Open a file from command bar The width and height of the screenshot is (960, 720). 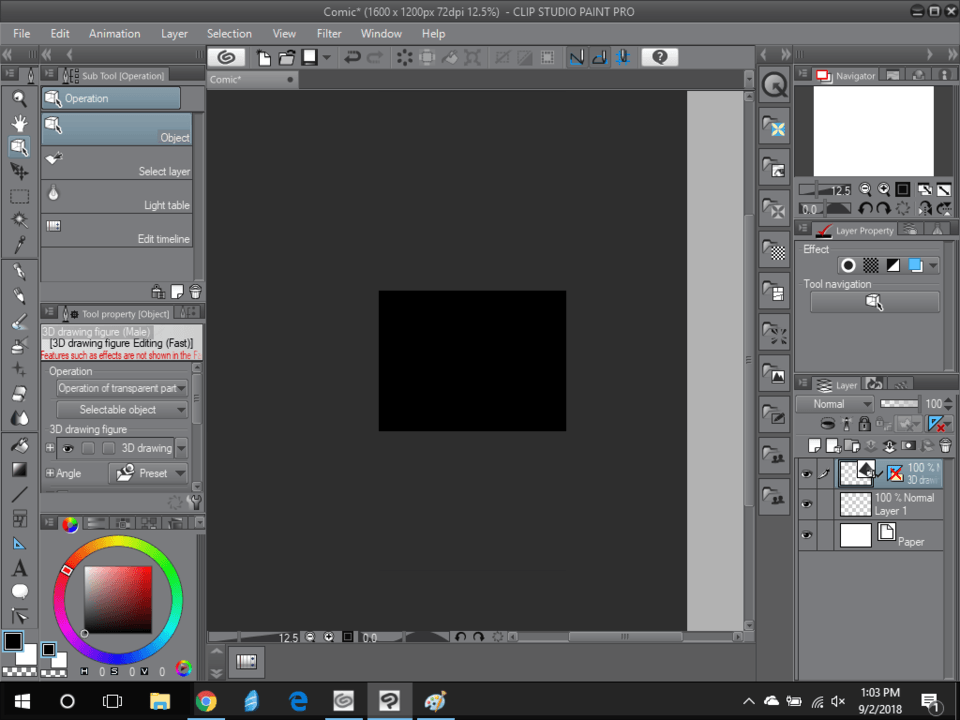(x=287, y=58)
